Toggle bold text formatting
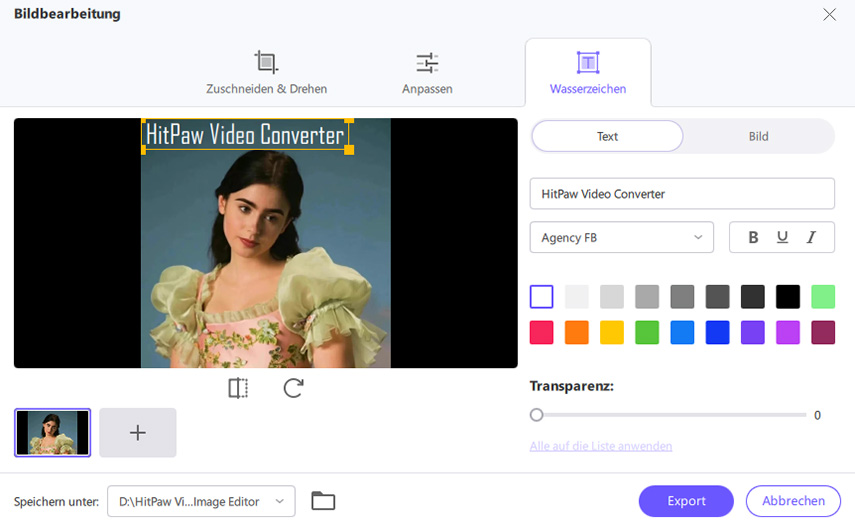The image size is (855, 526). click(753, 237)
